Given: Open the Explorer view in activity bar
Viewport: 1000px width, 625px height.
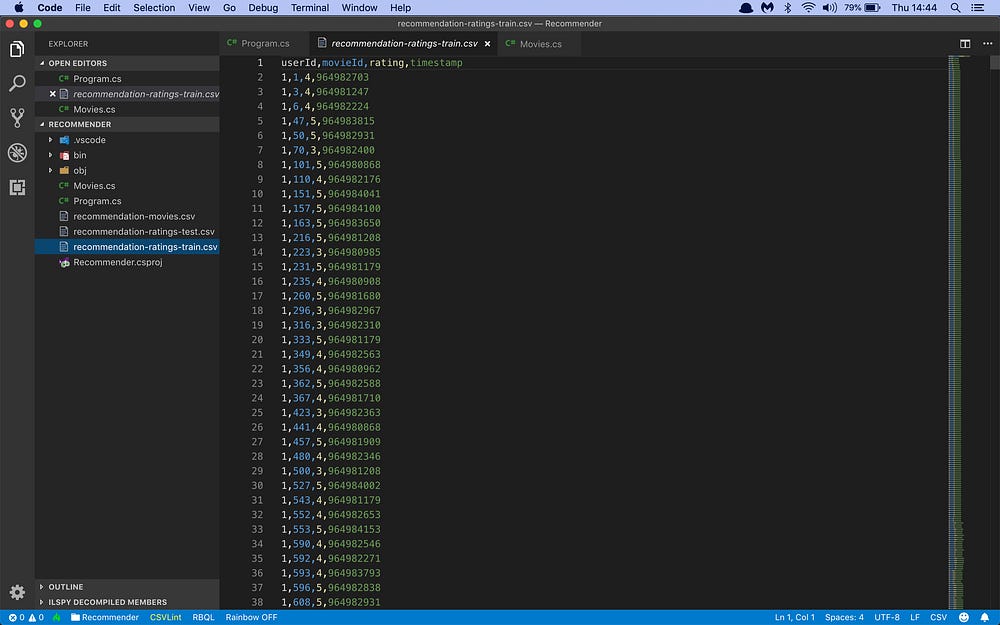Looking at the screenshot, I should click(x=17, y=49).
